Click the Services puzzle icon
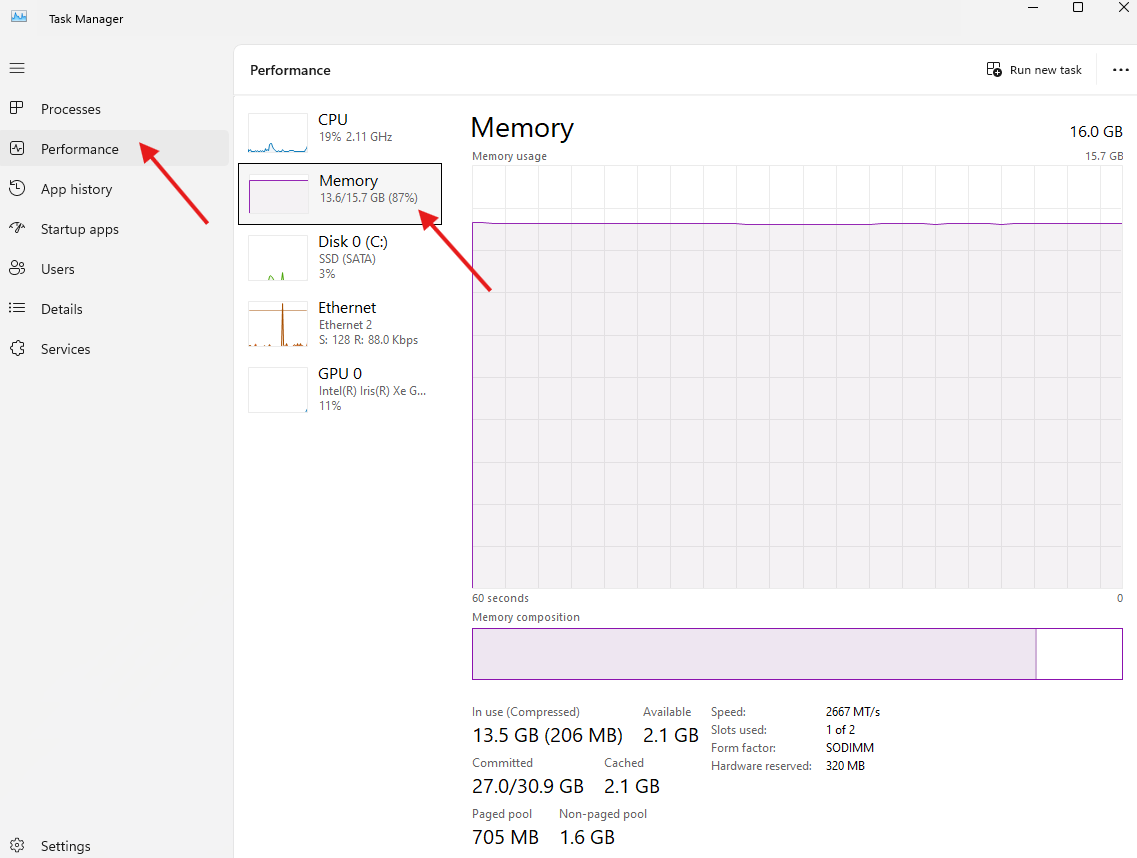Image resolution: width=1137 pixels, height=858 pixels. [17, 348]
